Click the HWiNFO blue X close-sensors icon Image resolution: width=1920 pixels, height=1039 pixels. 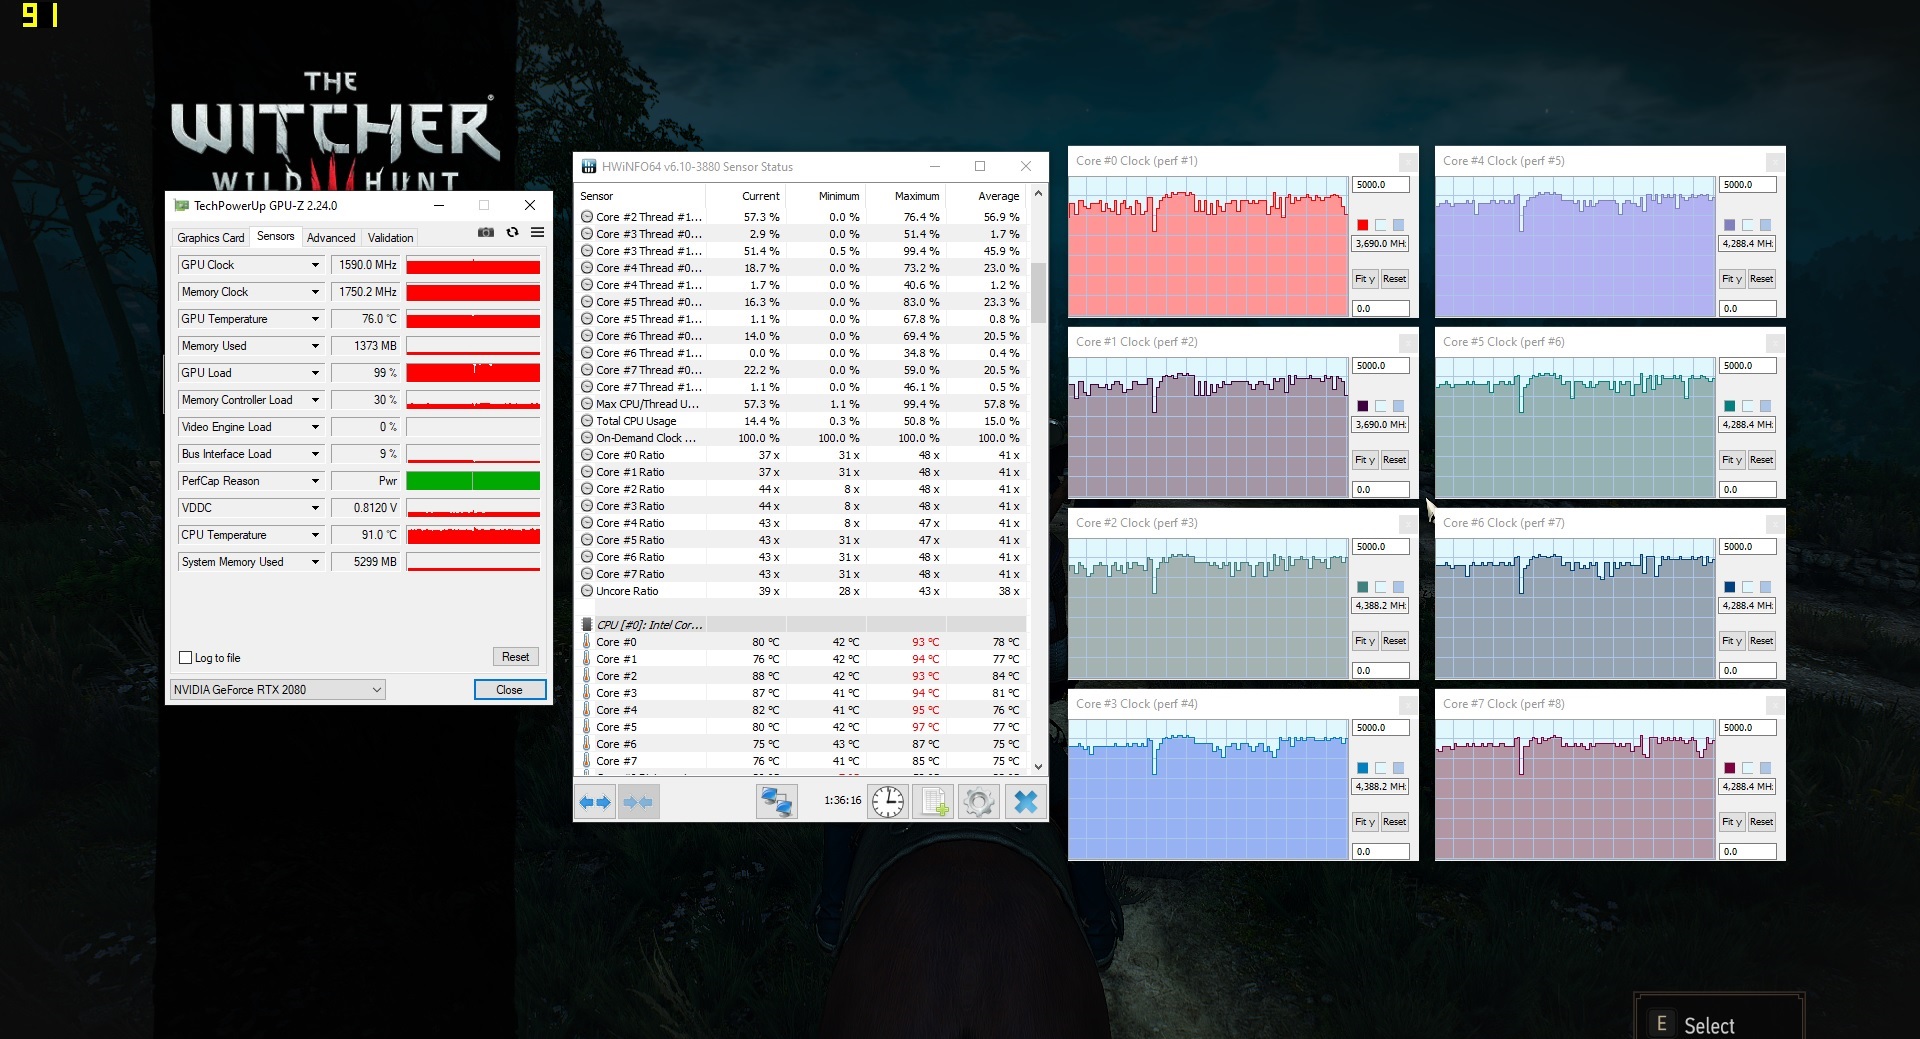tap(1025, 802)
